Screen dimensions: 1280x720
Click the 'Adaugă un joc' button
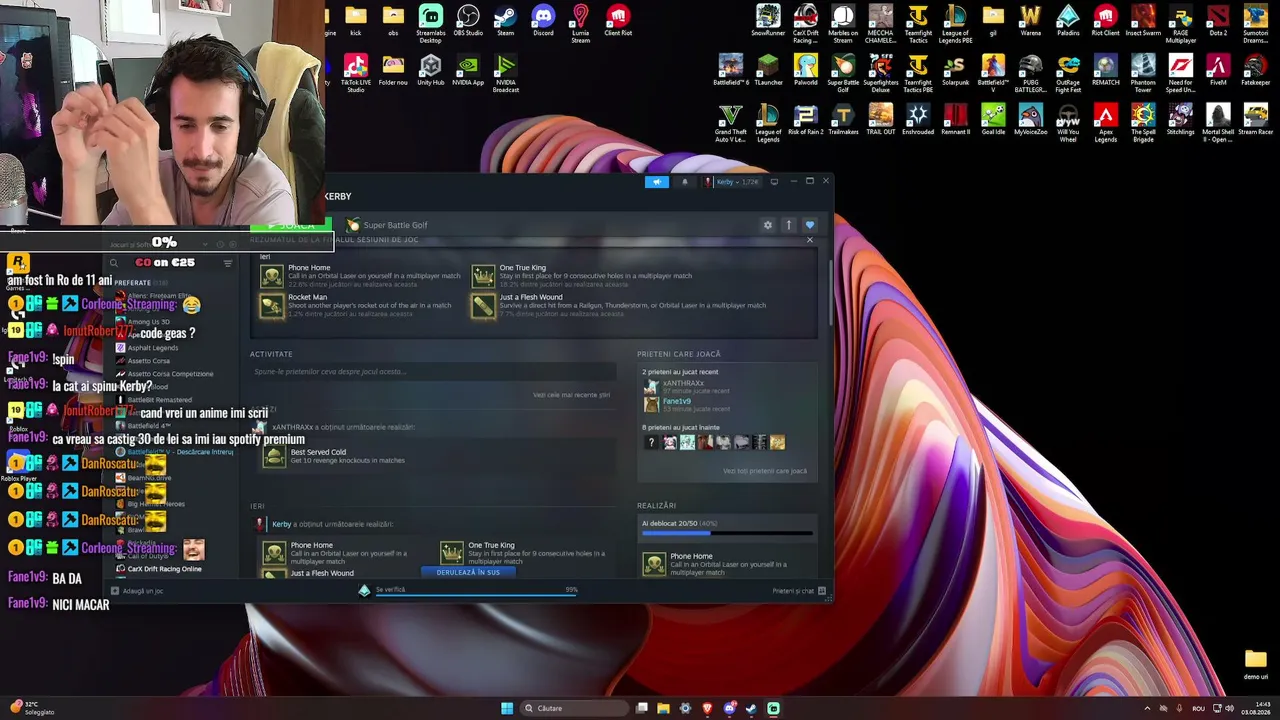point(138,591)
